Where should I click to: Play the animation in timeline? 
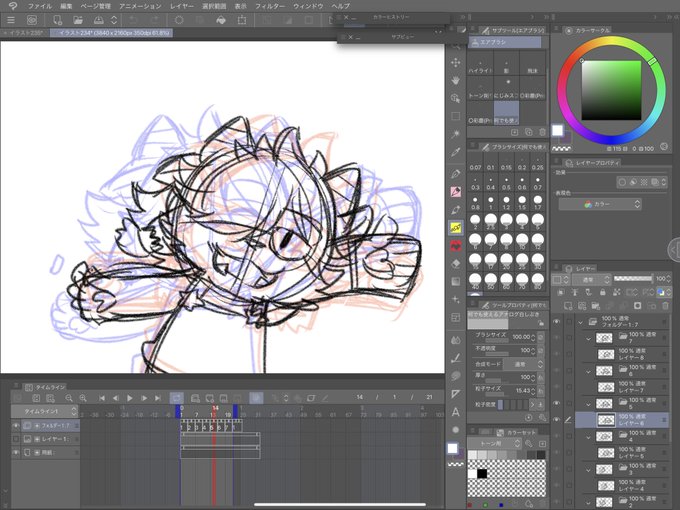click(130, 398)
